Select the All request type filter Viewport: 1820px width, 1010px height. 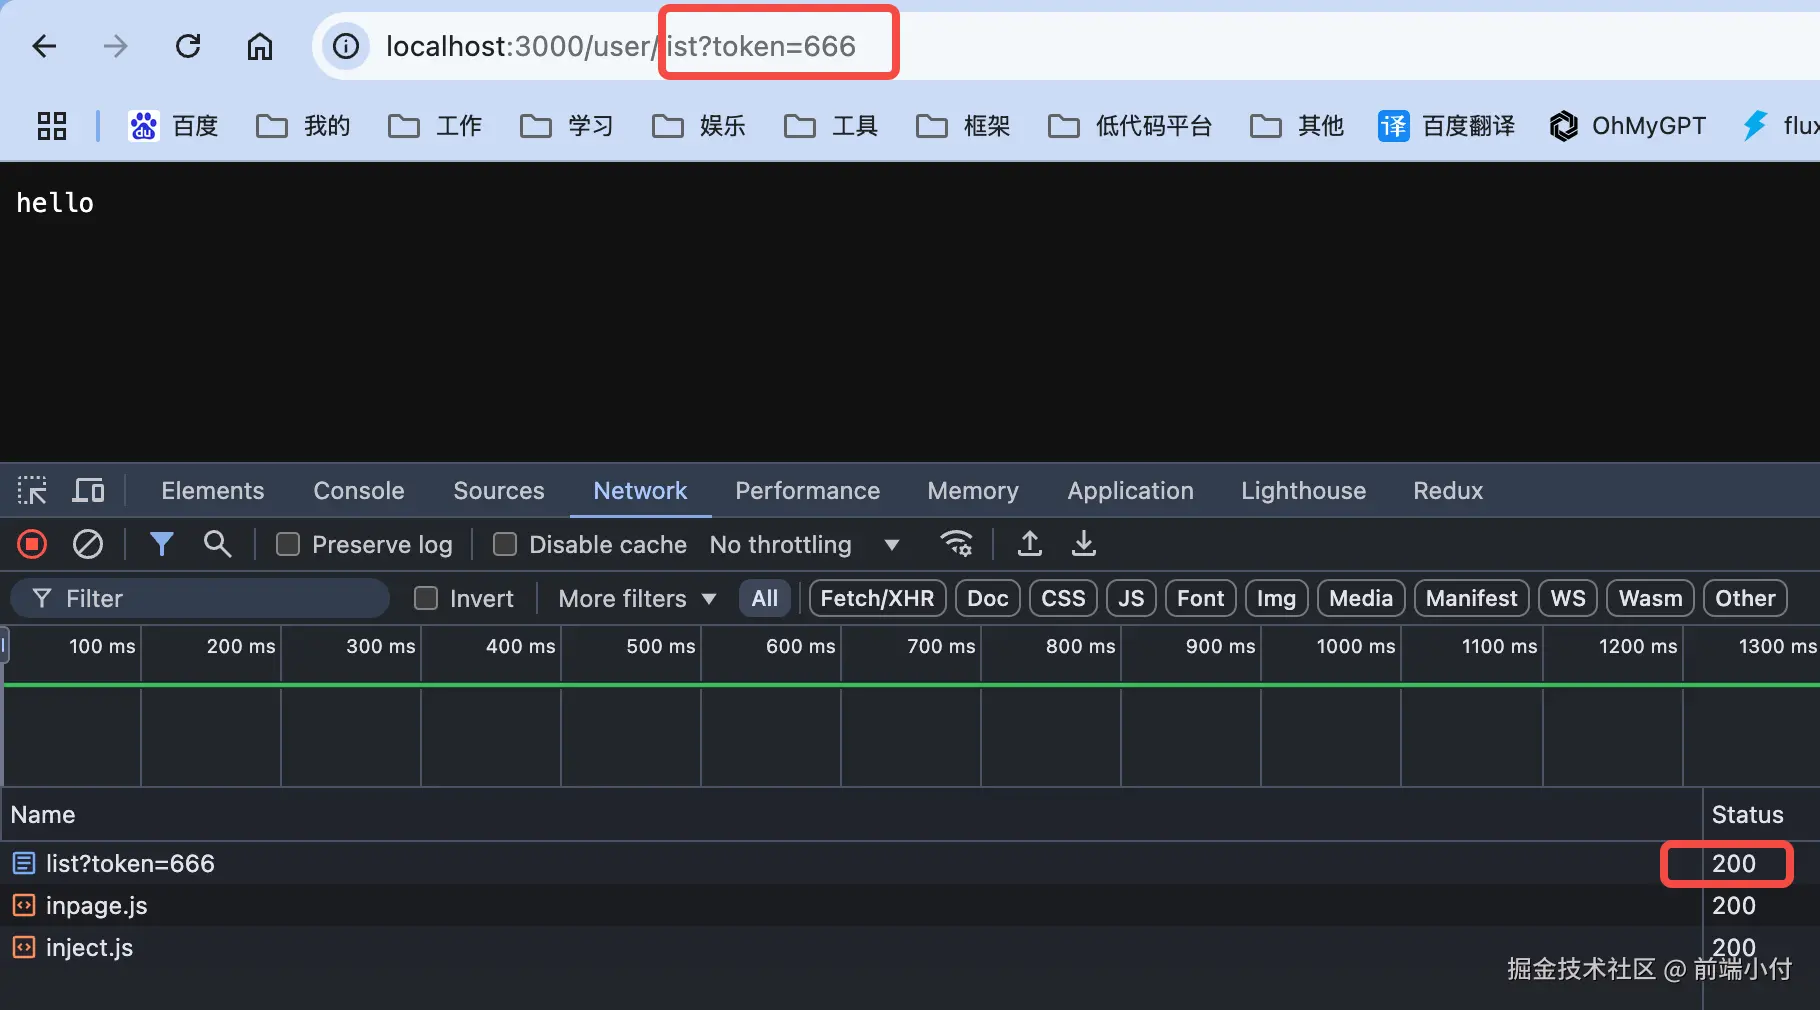click(765, 598)
